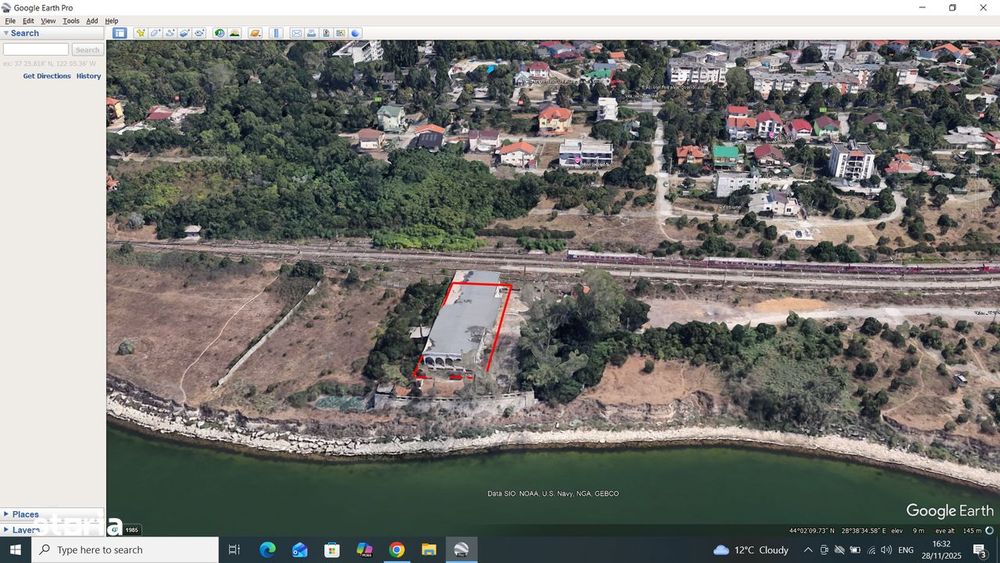The width and height of the screenshot is (1000, 563).
Task: Launch Microsoft Edge from taskbar
Action: (267, 550)
